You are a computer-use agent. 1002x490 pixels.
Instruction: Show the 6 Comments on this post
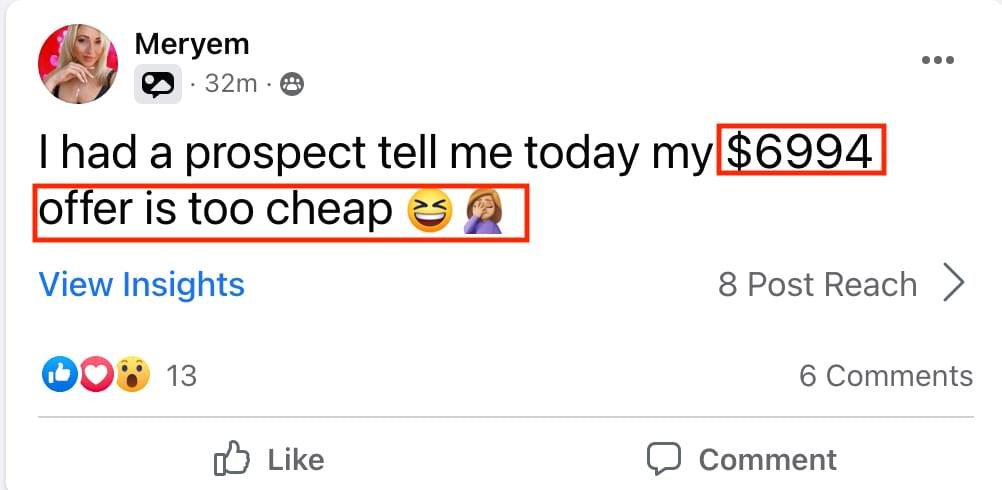click(885, 376)
